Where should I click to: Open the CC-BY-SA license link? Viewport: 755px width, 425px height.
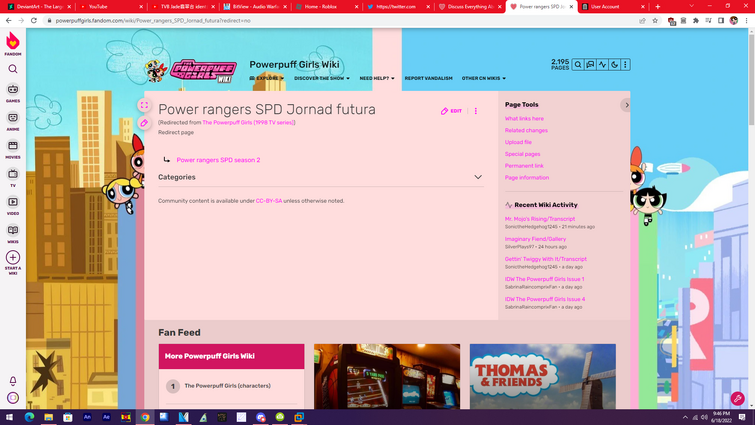(x=269, y=201)
